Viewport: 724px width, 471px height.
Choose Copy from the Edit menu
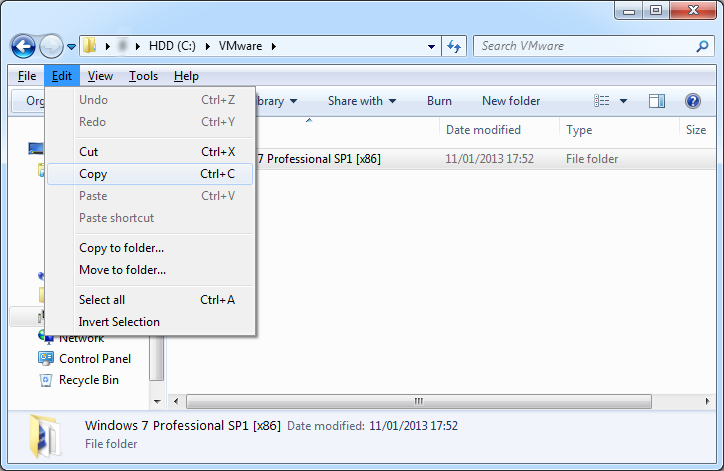tap(93, 174)
